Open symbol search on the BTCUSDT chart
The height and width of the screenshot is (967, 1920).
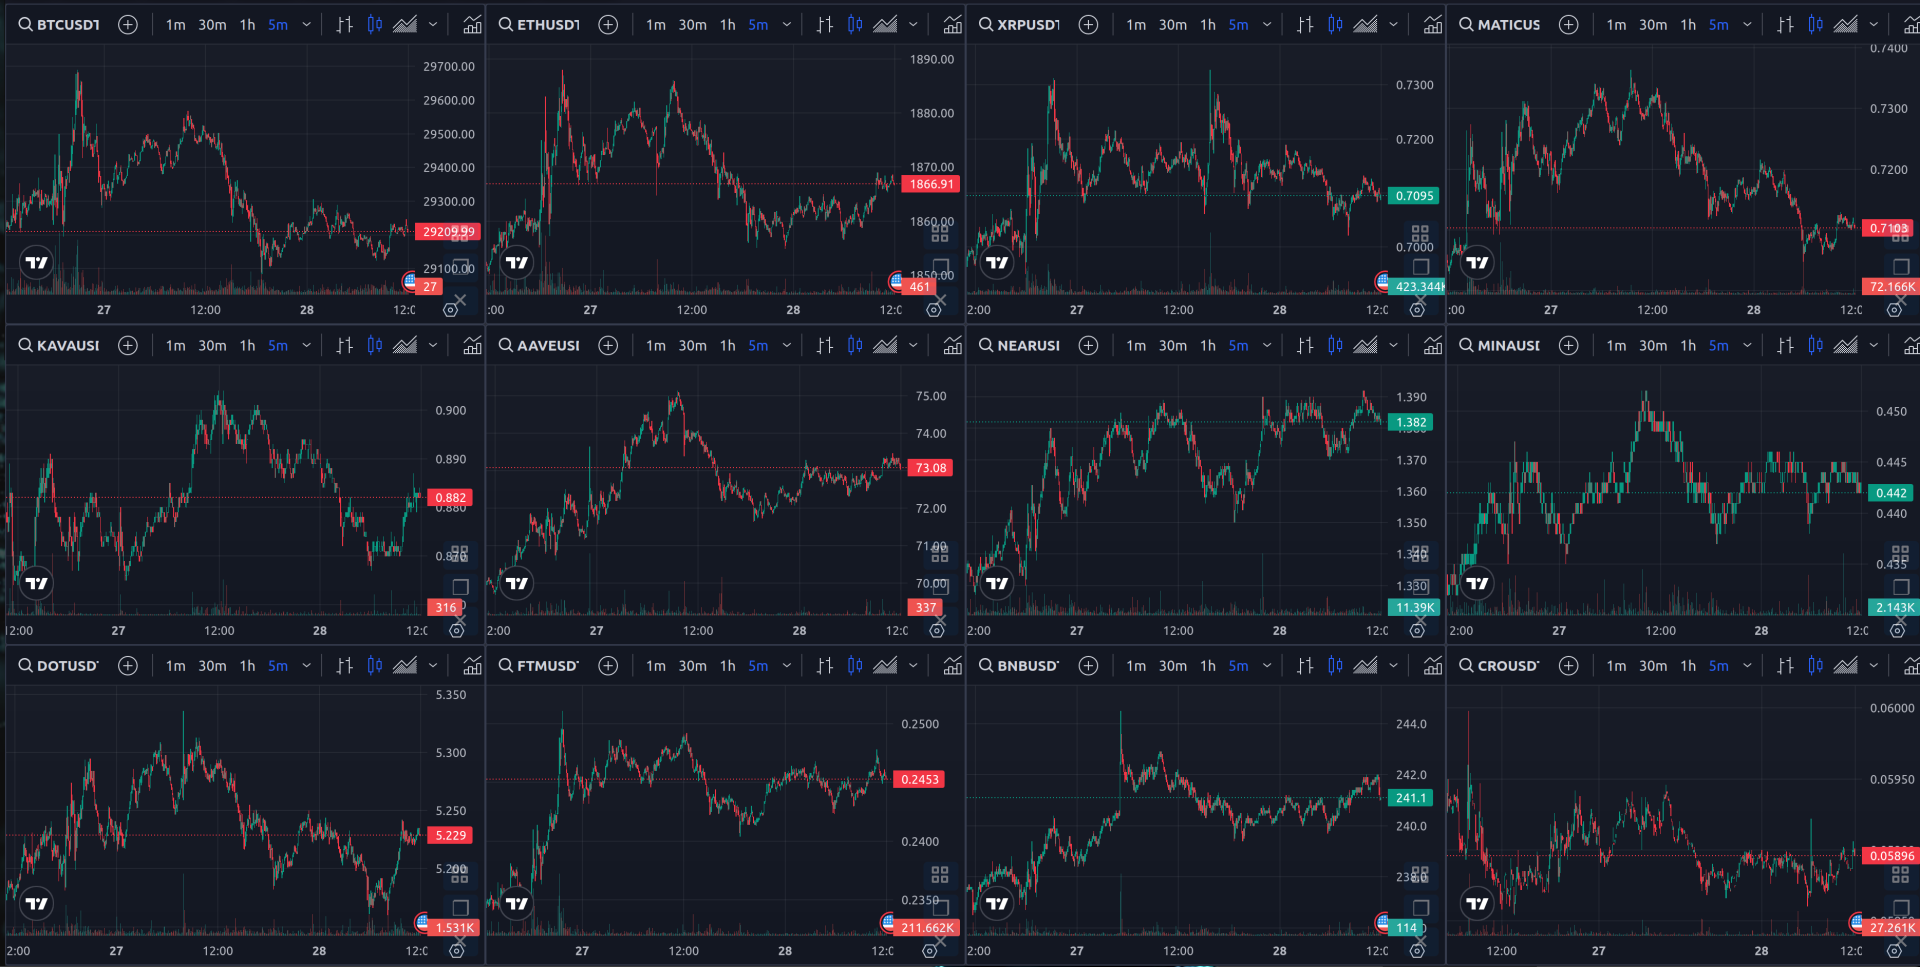[x=59, y=25]
